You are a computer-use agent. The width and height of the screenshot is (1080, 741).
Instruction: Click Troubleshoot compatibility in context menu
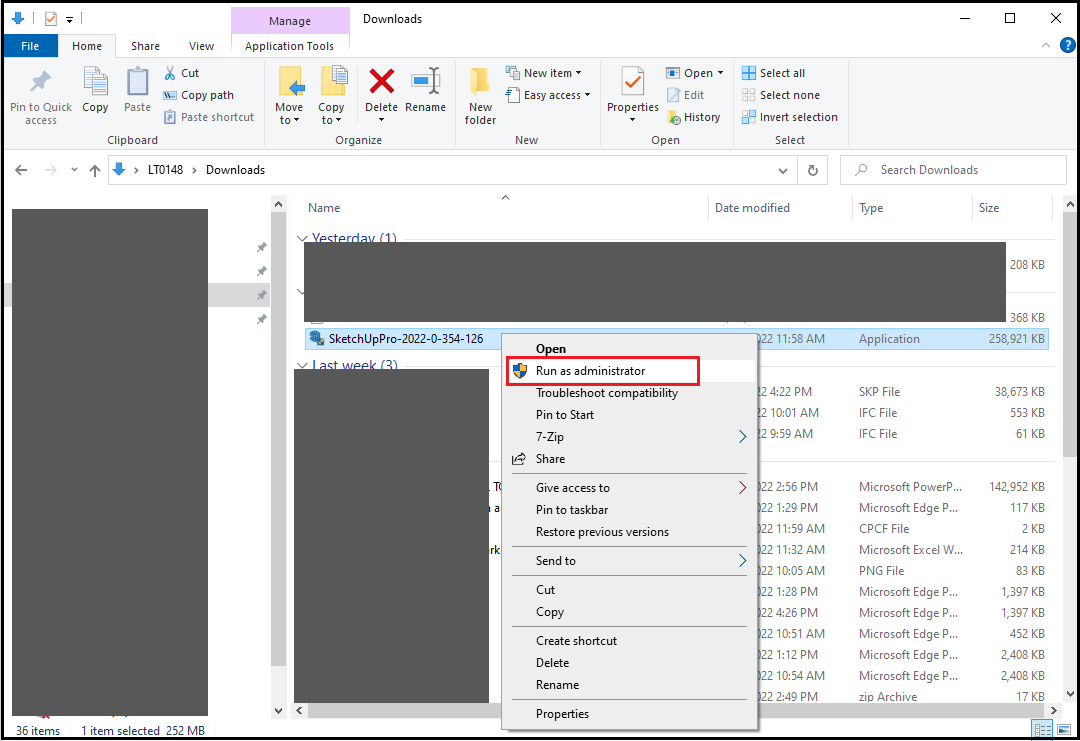click(606, 393)
